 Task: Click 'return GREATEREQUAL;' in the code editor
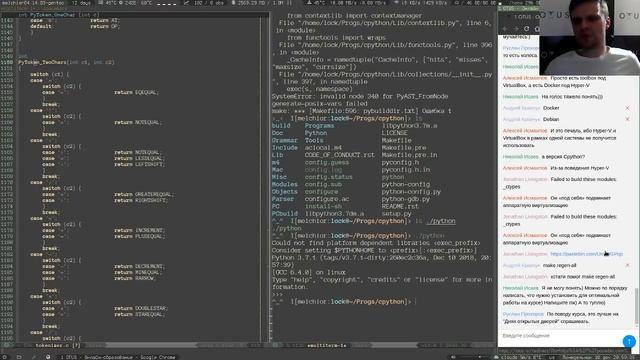tap(144, 194)
